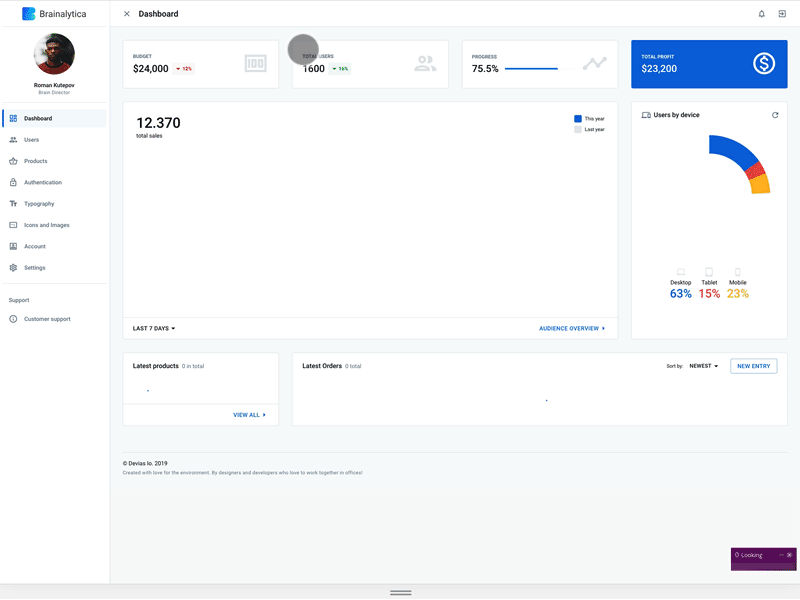
Task: Click the notification bell in the top bar
Action: click(x=759, y=13)
